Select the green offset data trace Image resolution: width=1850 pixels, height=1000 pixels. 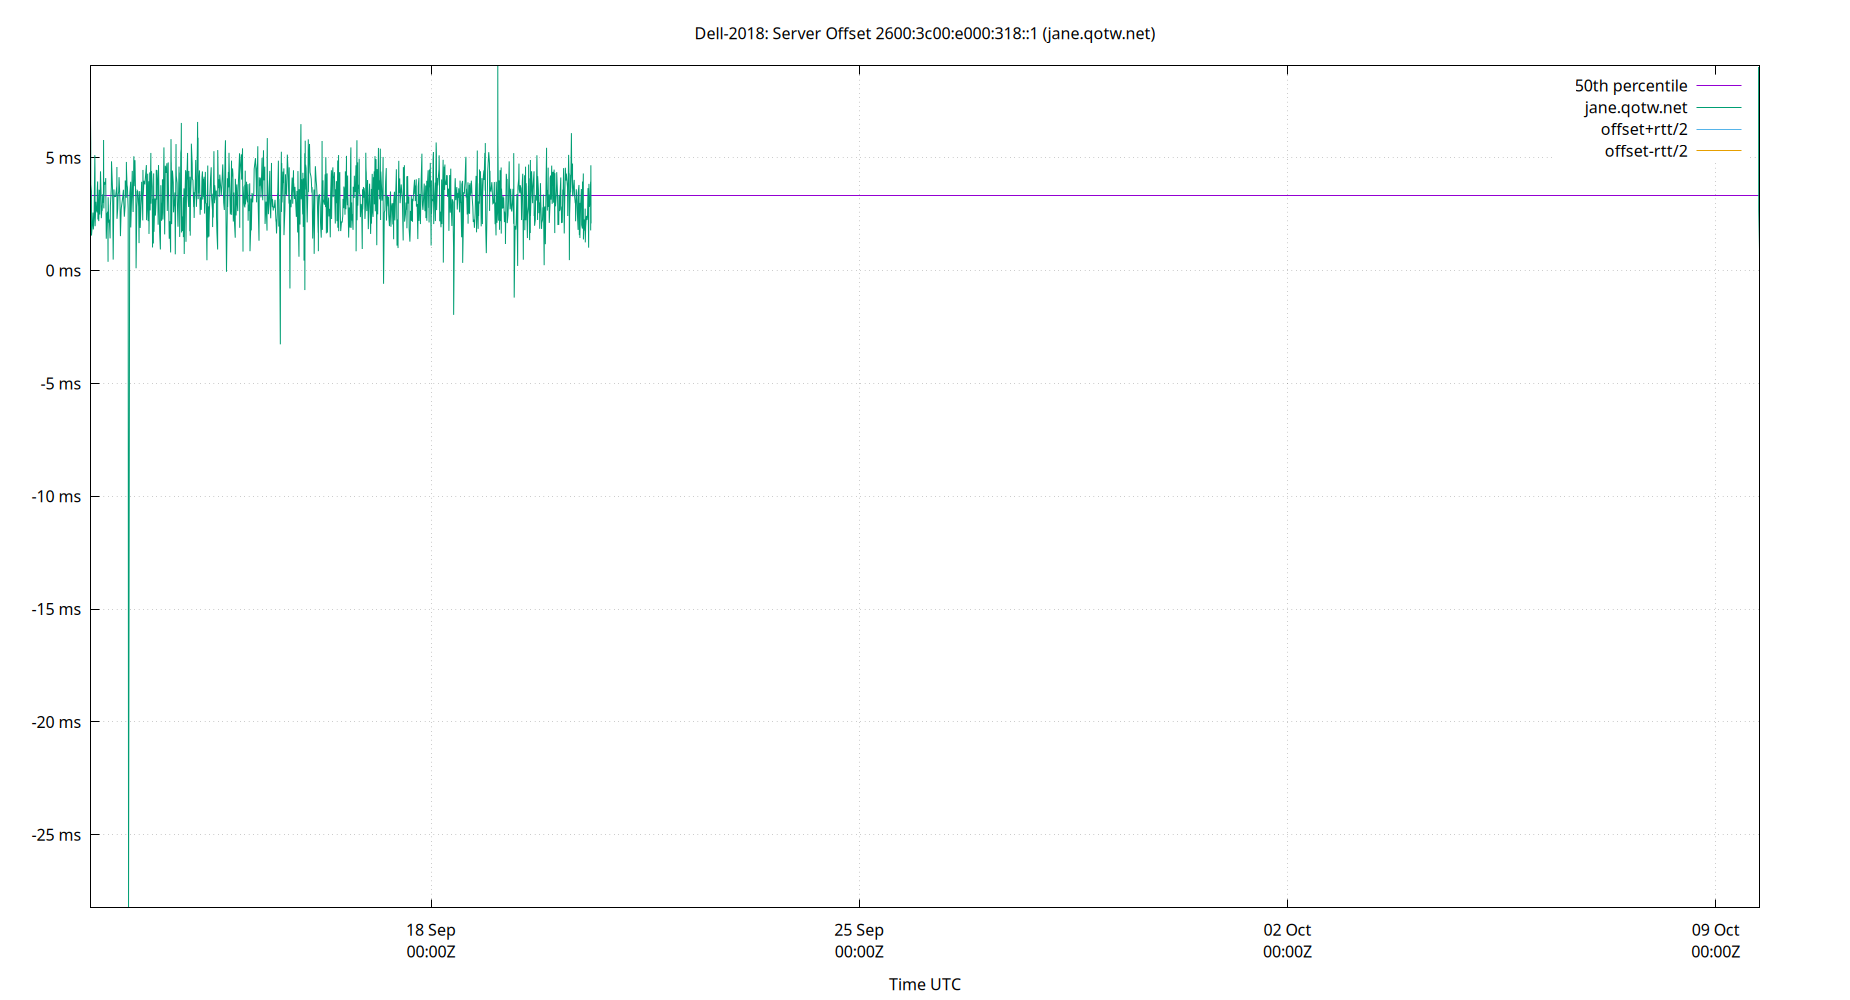click(300, 195)
